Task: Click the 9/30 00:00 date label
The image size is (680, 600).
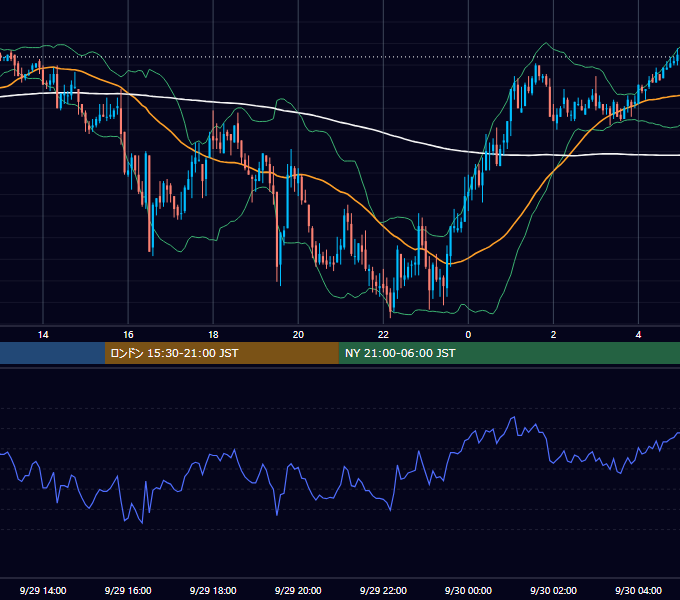Action: pos(468,590)
